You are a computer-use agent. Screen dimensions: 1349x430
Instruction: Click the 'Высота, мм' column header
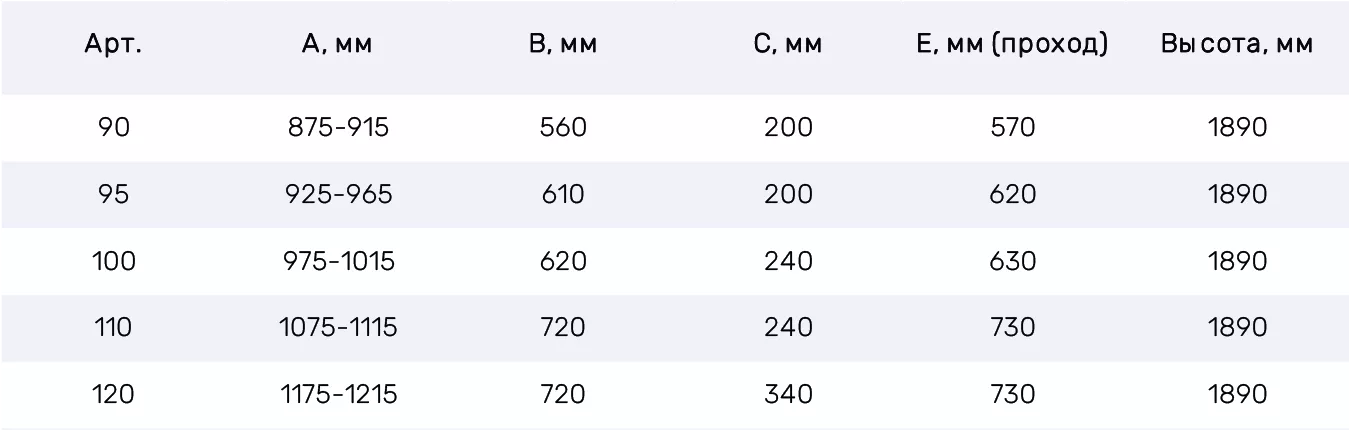click(x=1237, y=45)
